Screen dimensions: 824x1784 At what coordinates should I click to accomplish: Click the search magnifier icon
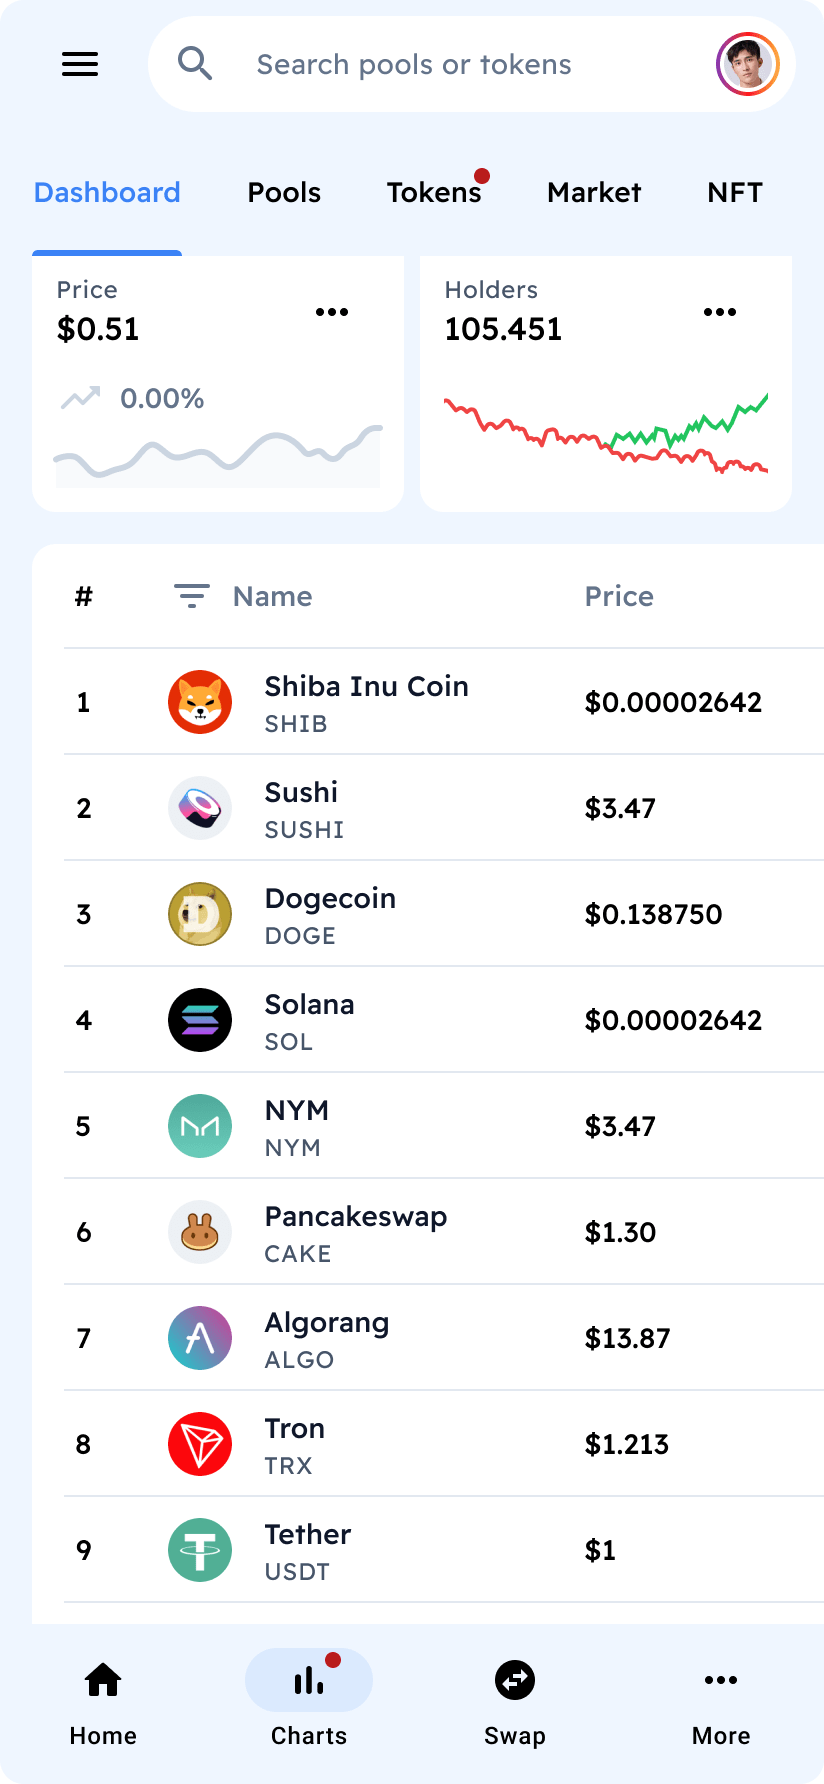pyautogui.click(x=195, y=64)
